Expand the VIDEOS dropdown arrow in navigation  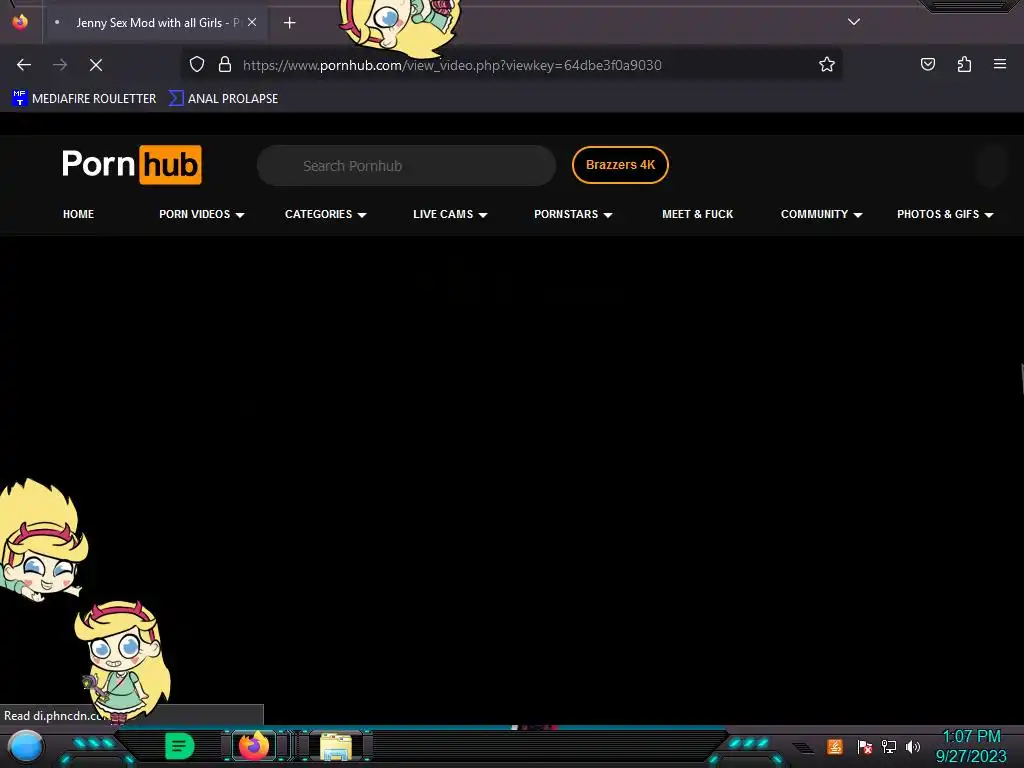coord(240,215)
